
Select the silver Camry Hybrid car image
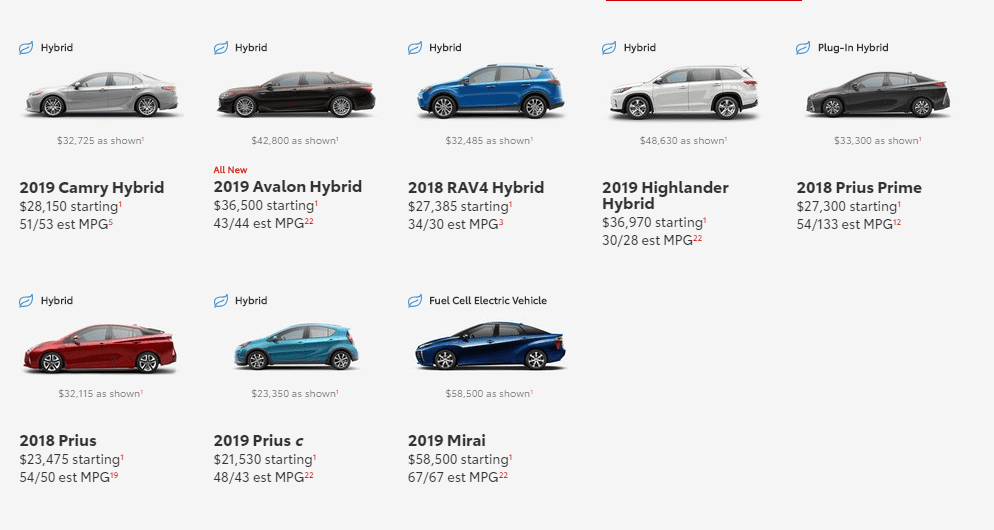coord(101,94)
